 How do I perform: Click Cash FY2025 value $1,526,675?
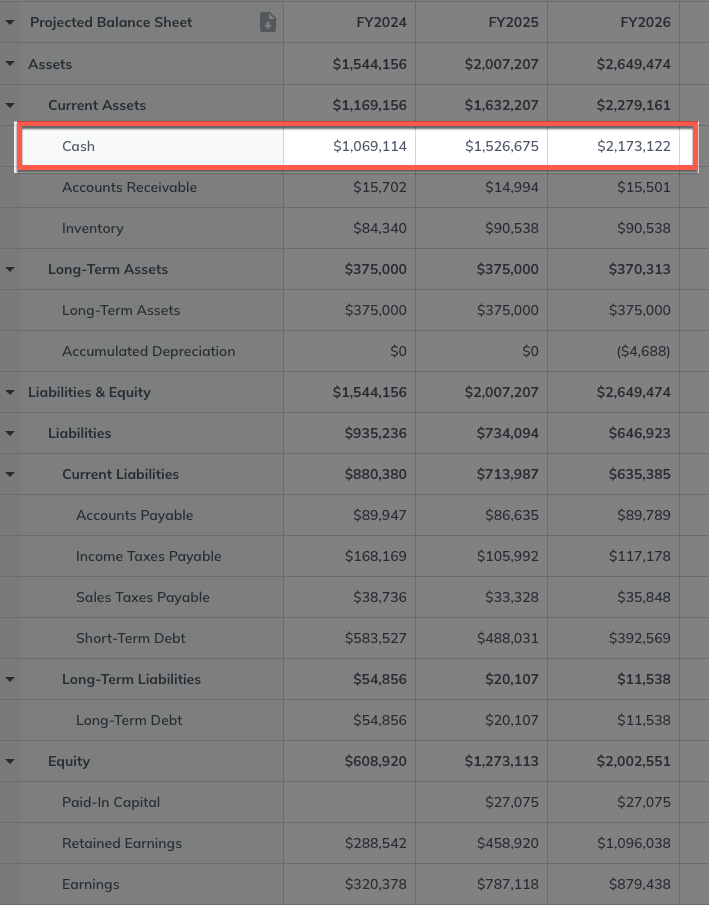[x=502, y=146]
